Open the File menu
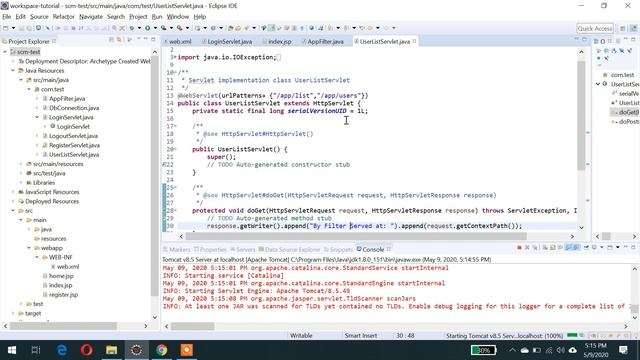 tap(7, 17)
